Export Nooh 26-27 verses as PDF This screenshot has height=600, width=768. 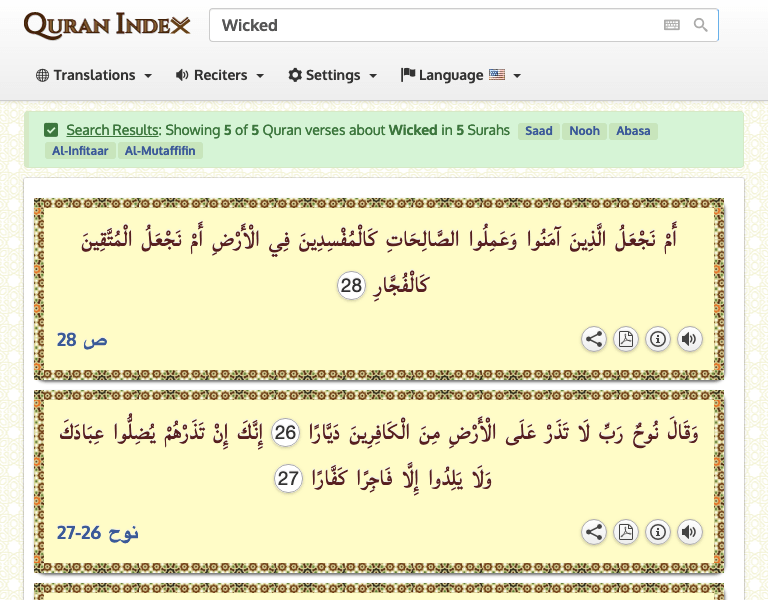pos(625,532)
